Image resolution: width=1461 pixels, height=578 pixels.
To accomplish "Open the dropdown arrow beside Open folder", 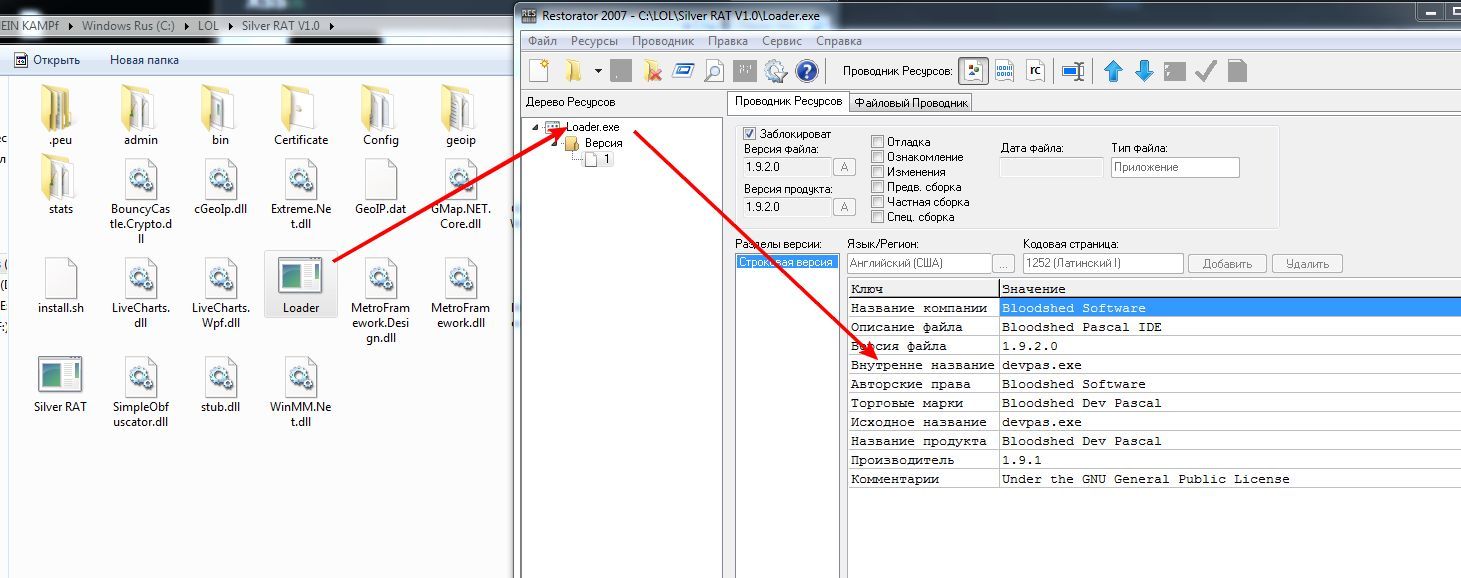I will [598, 71].
